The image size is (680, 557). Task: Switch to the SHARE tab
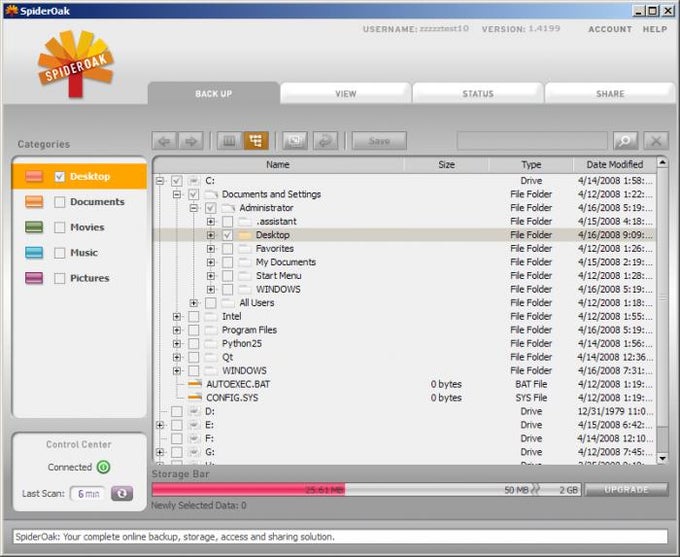(610, 93)
